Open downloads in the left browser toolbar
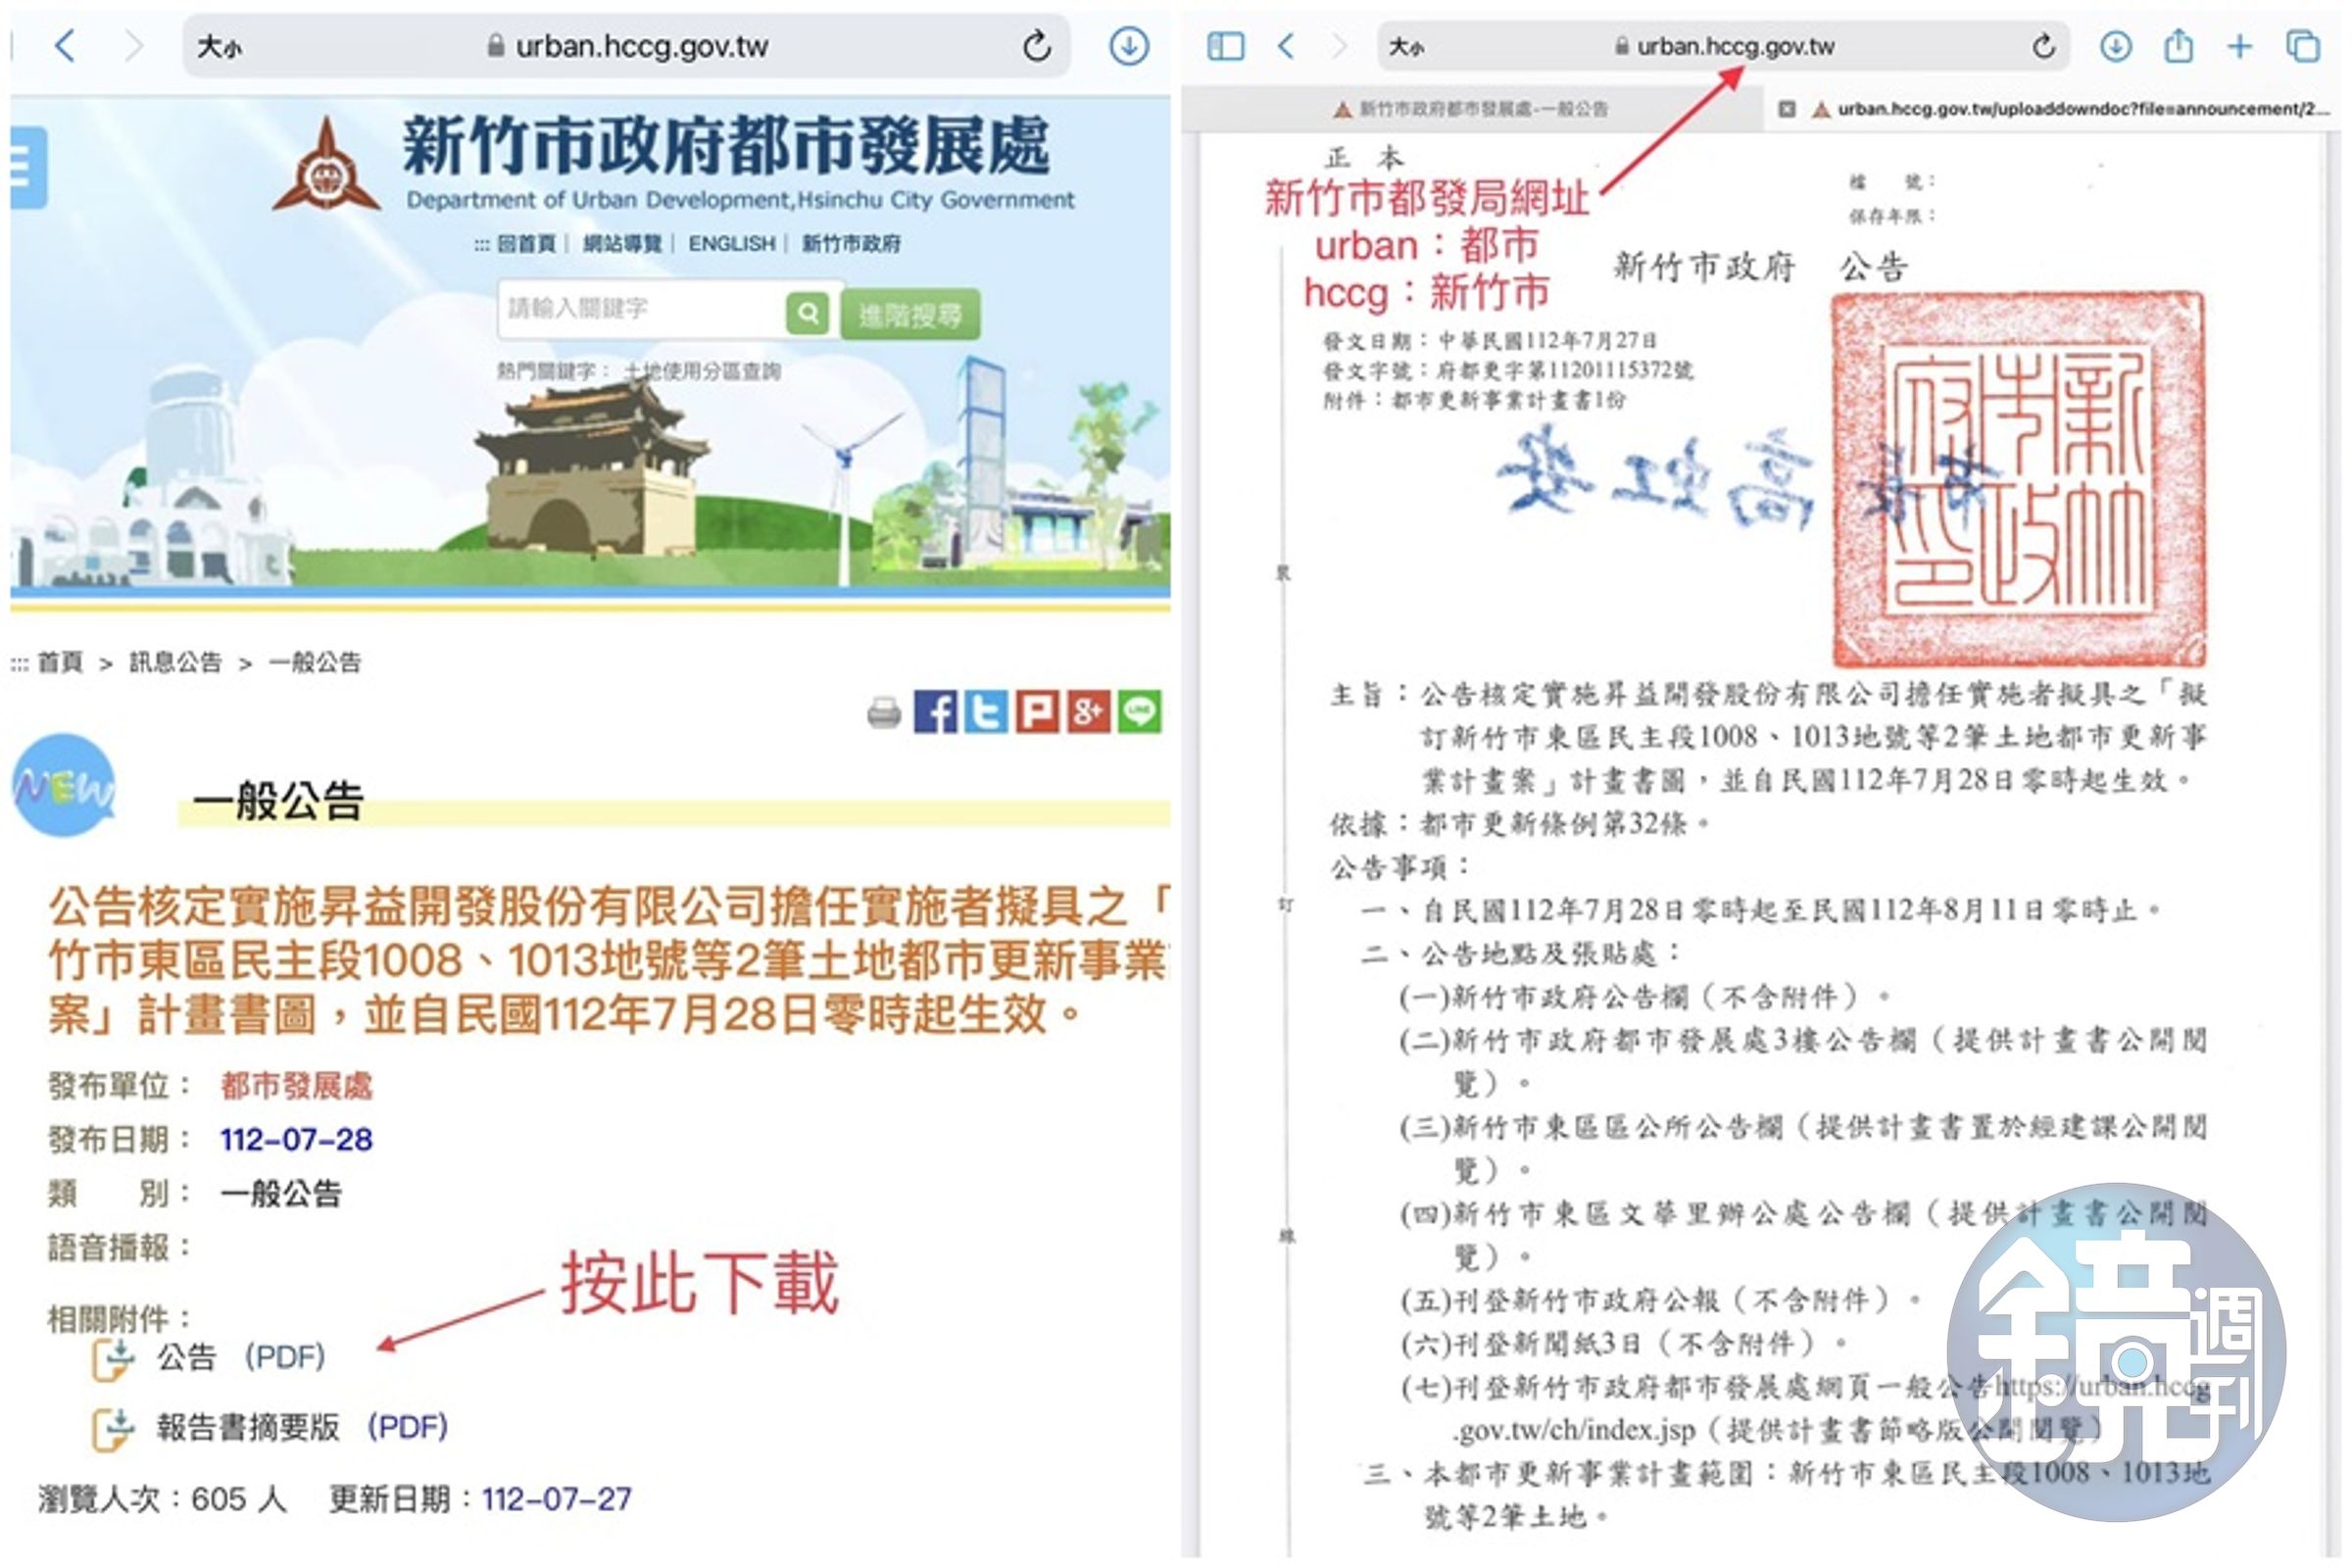 coord(1129,46)
